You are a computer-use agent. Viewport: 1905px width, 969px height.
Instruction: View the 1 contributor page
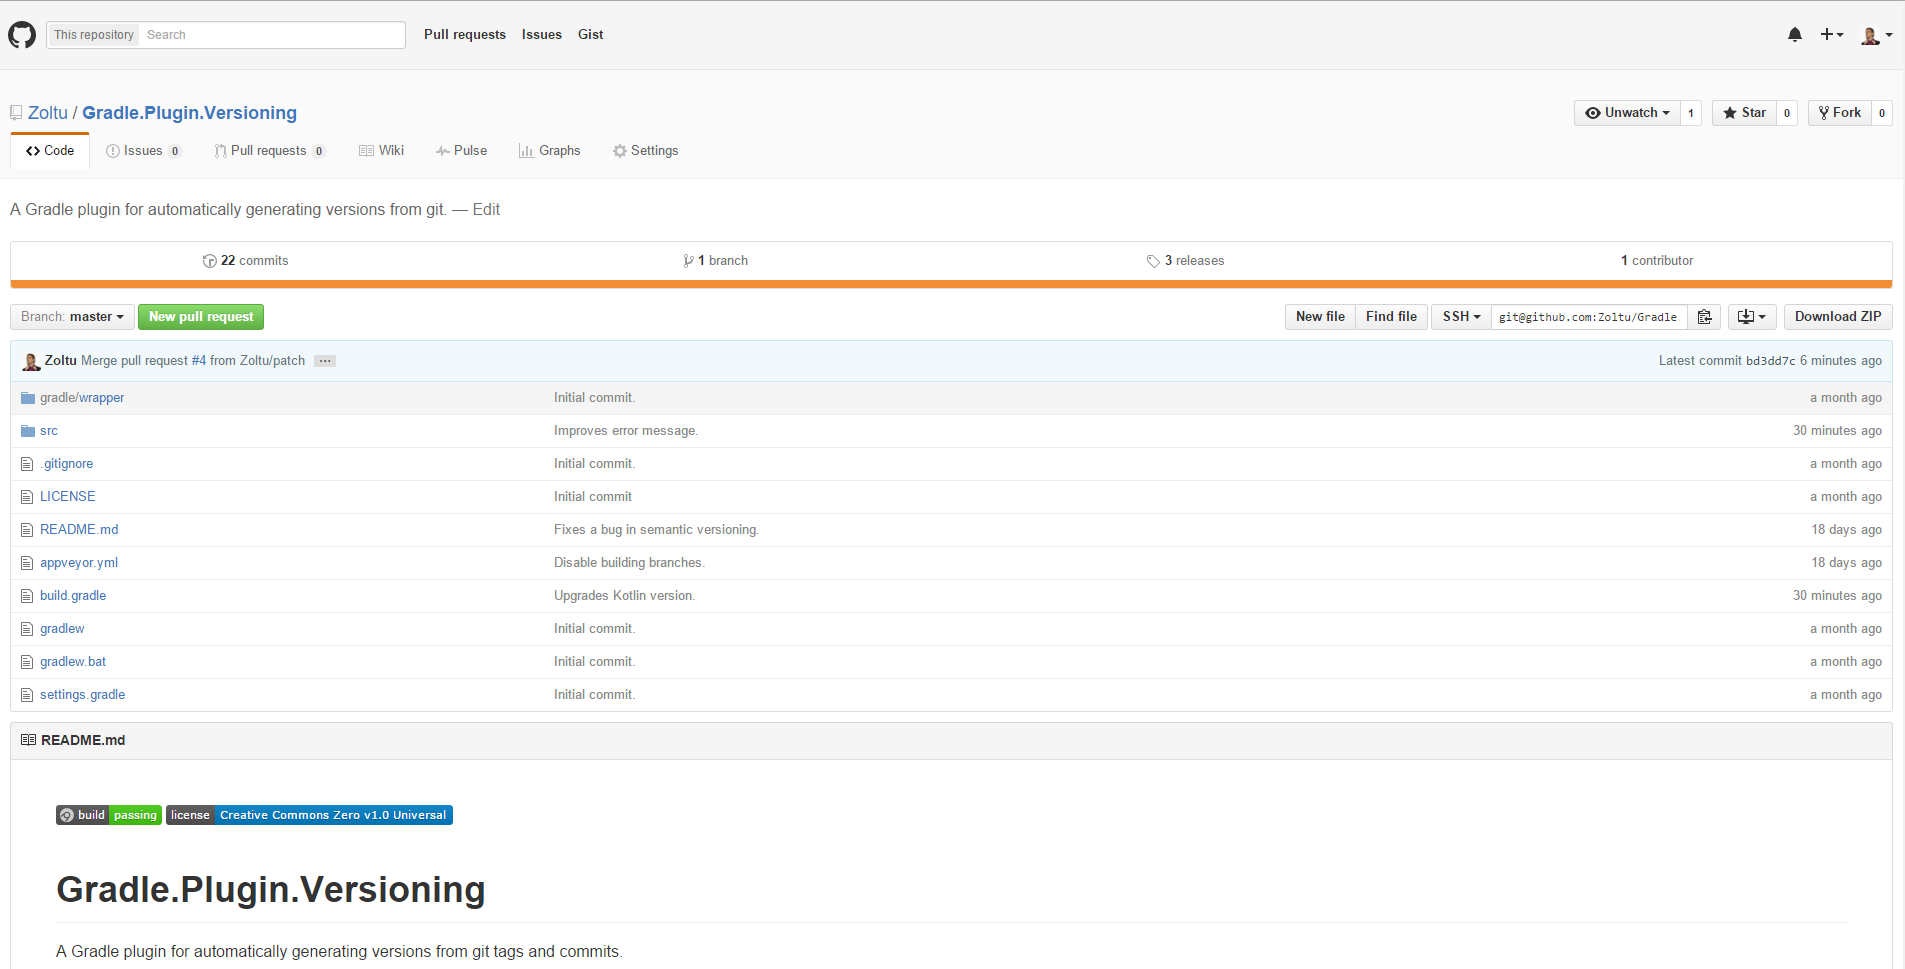coord(1657,261)
